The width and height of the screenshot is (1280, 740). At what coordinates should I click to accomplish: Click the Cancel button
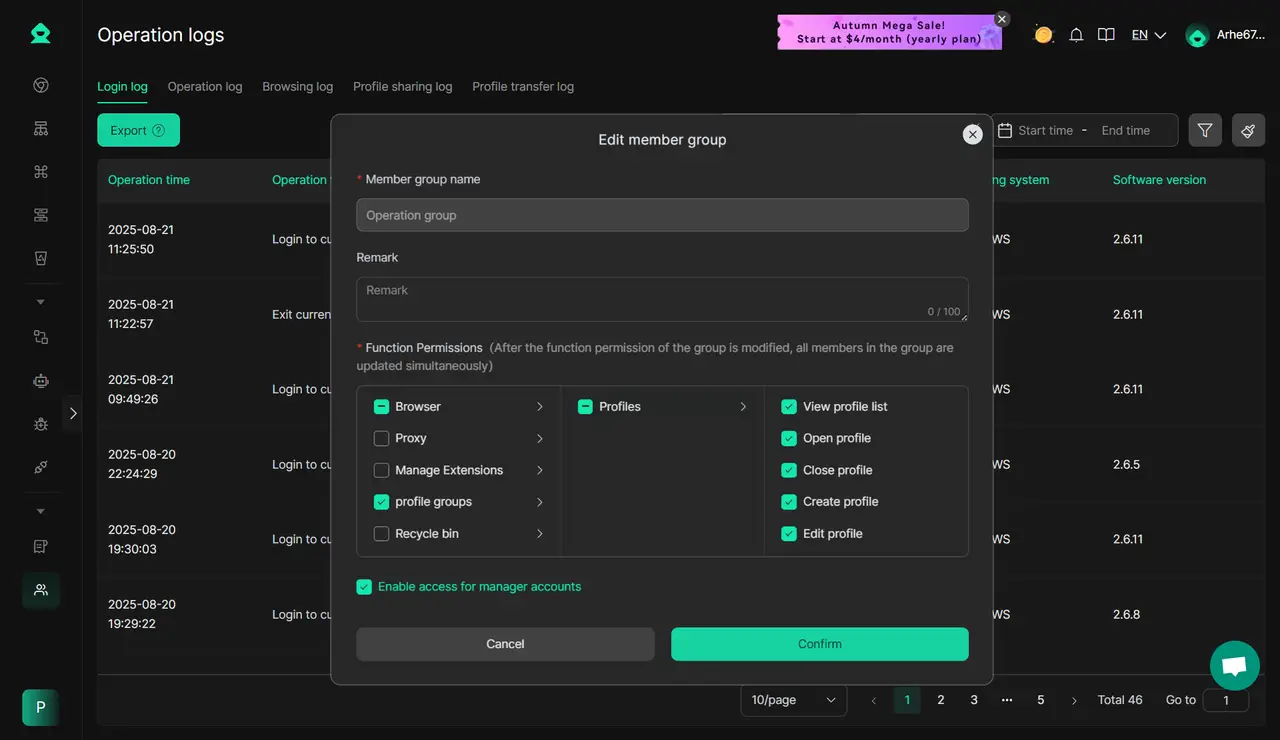(505, 644)
